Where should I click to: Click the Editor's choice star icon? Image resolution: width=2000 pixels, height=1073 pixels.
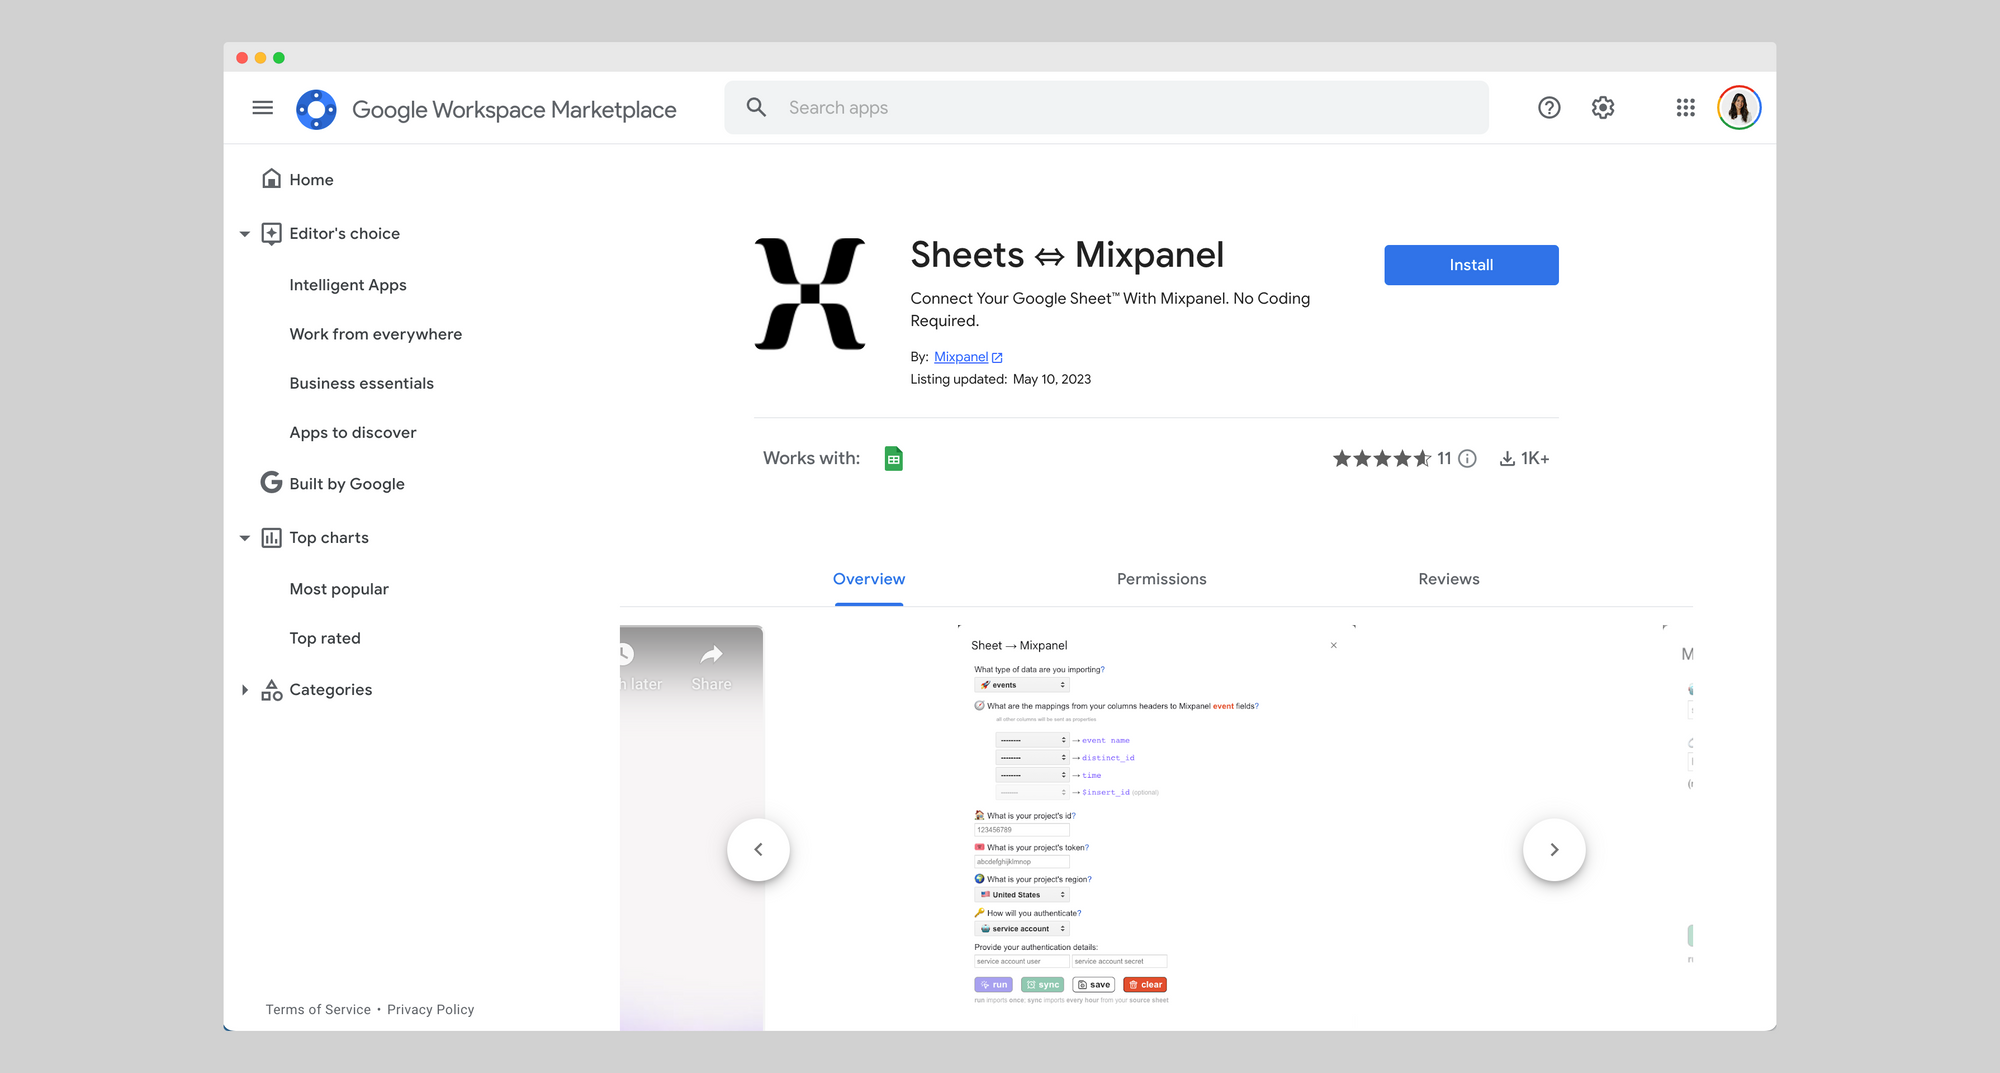(x=271, y=233)
